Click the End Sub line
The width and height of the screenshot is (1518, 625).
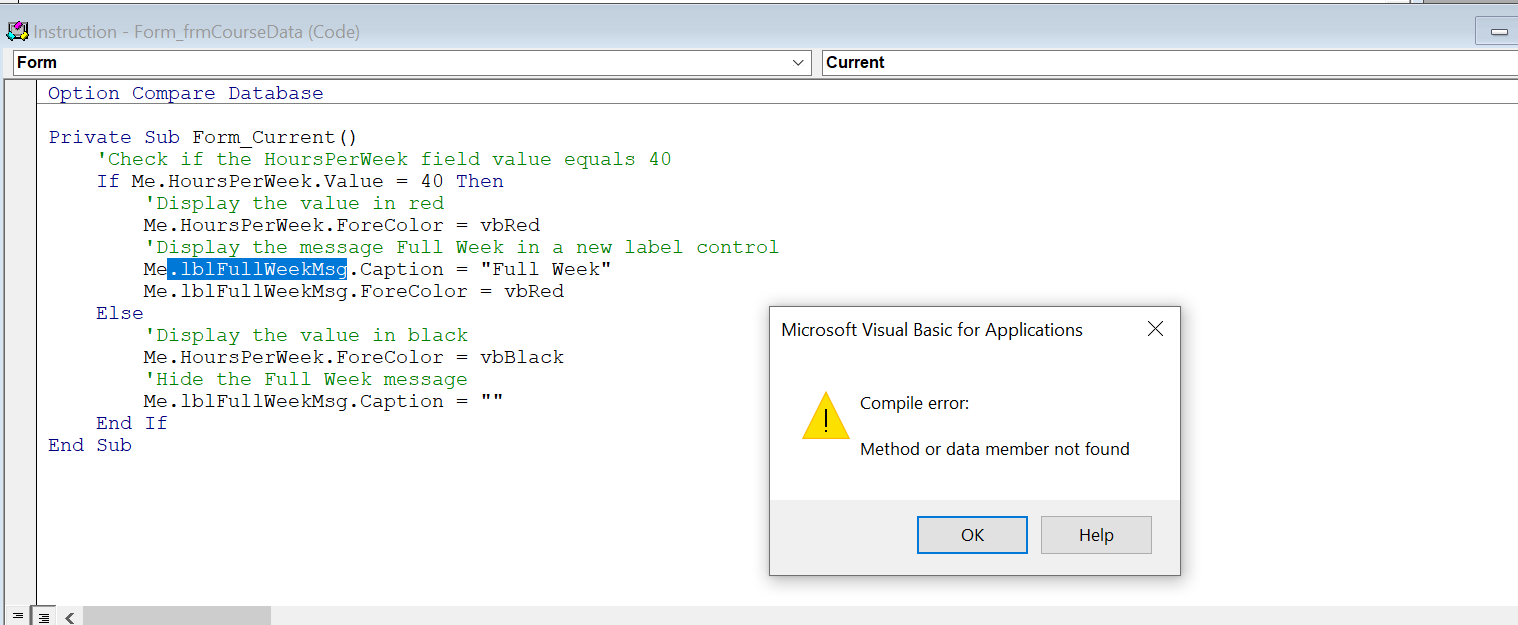click(89, 444)
